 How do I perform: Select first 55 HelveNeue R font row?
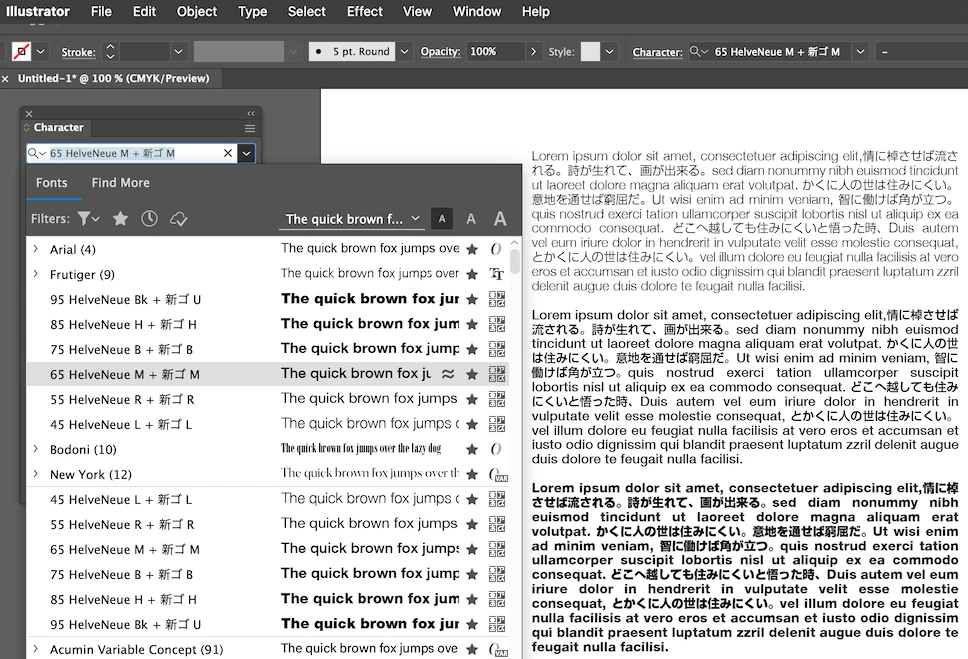267,400
